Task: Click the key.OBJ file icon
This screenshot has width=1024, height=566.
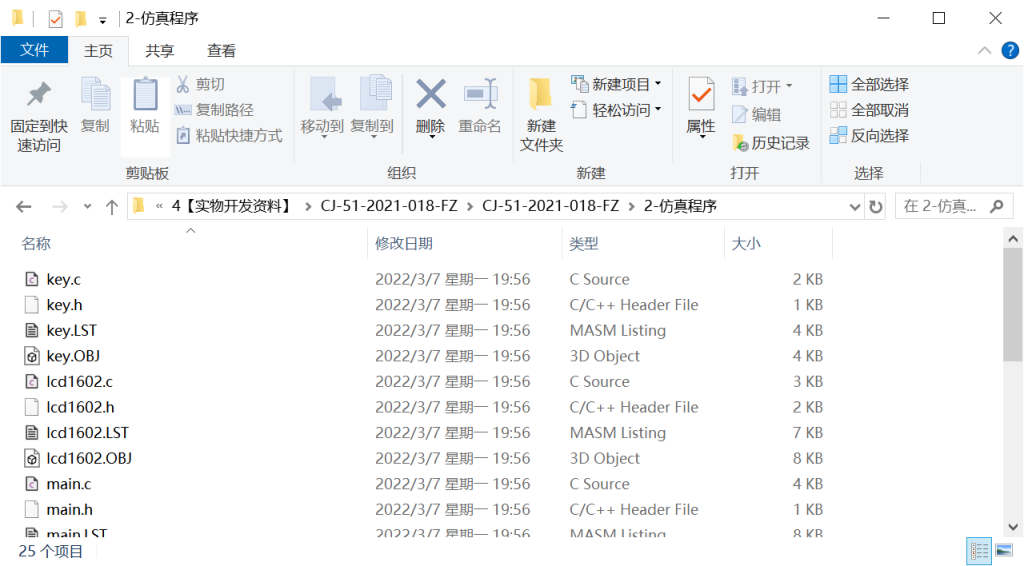Action: 31,356
